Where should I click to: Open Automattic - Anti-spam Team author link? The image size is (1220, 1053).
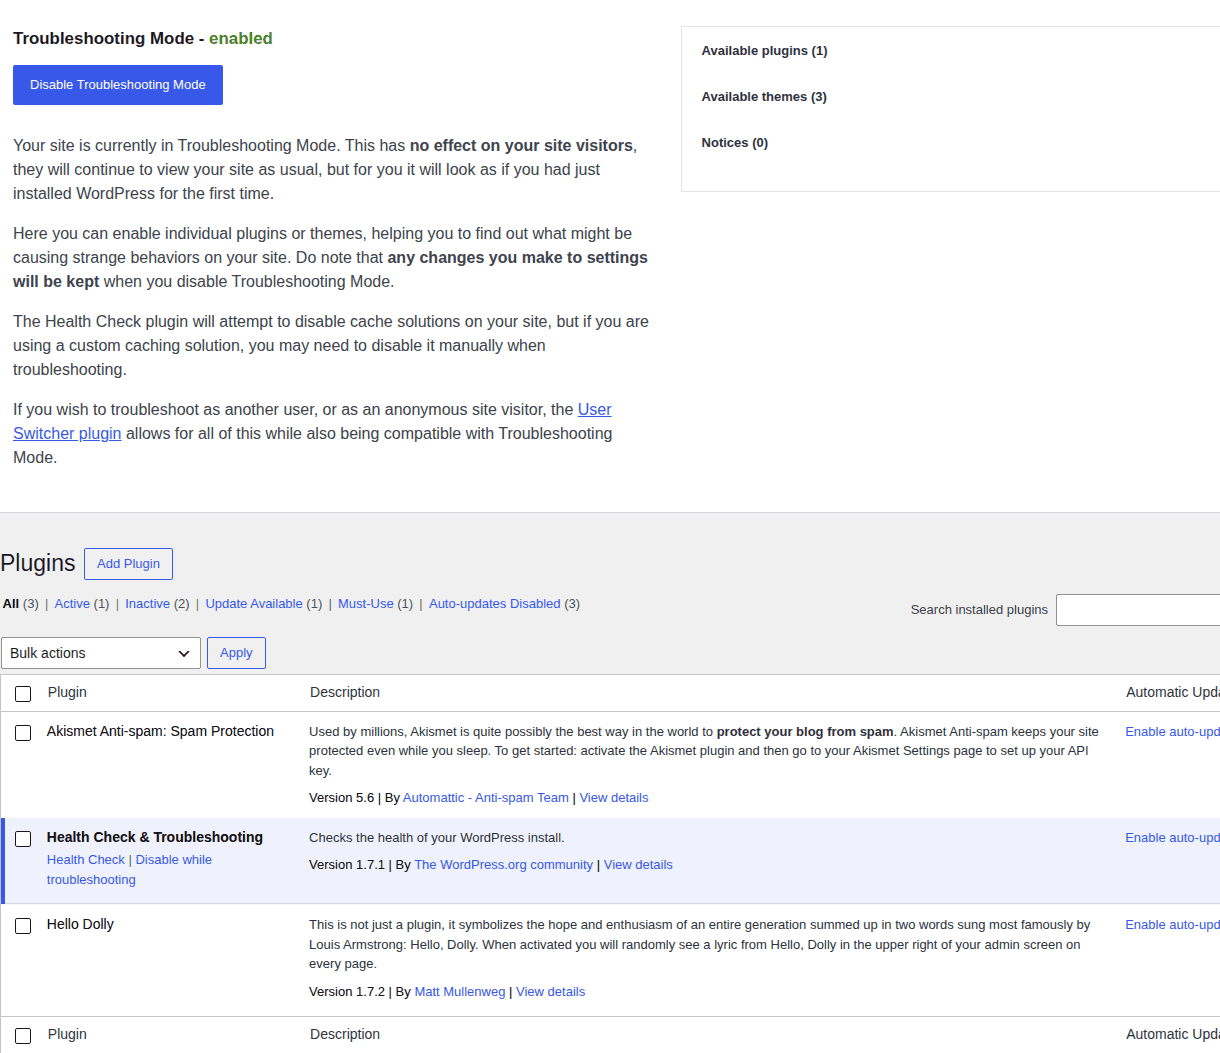click(x=486, y=798)
